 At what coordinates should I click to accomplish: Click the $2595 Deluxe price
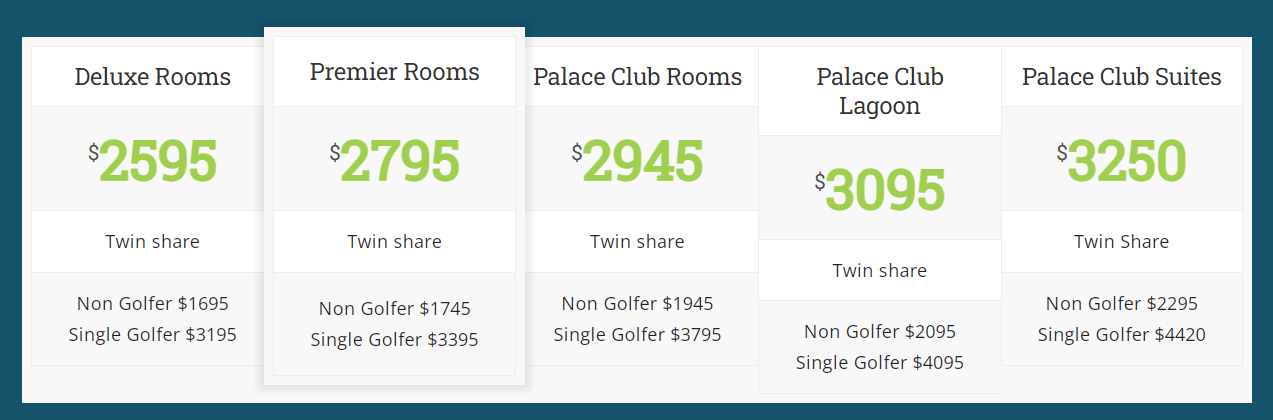[152, 161]
